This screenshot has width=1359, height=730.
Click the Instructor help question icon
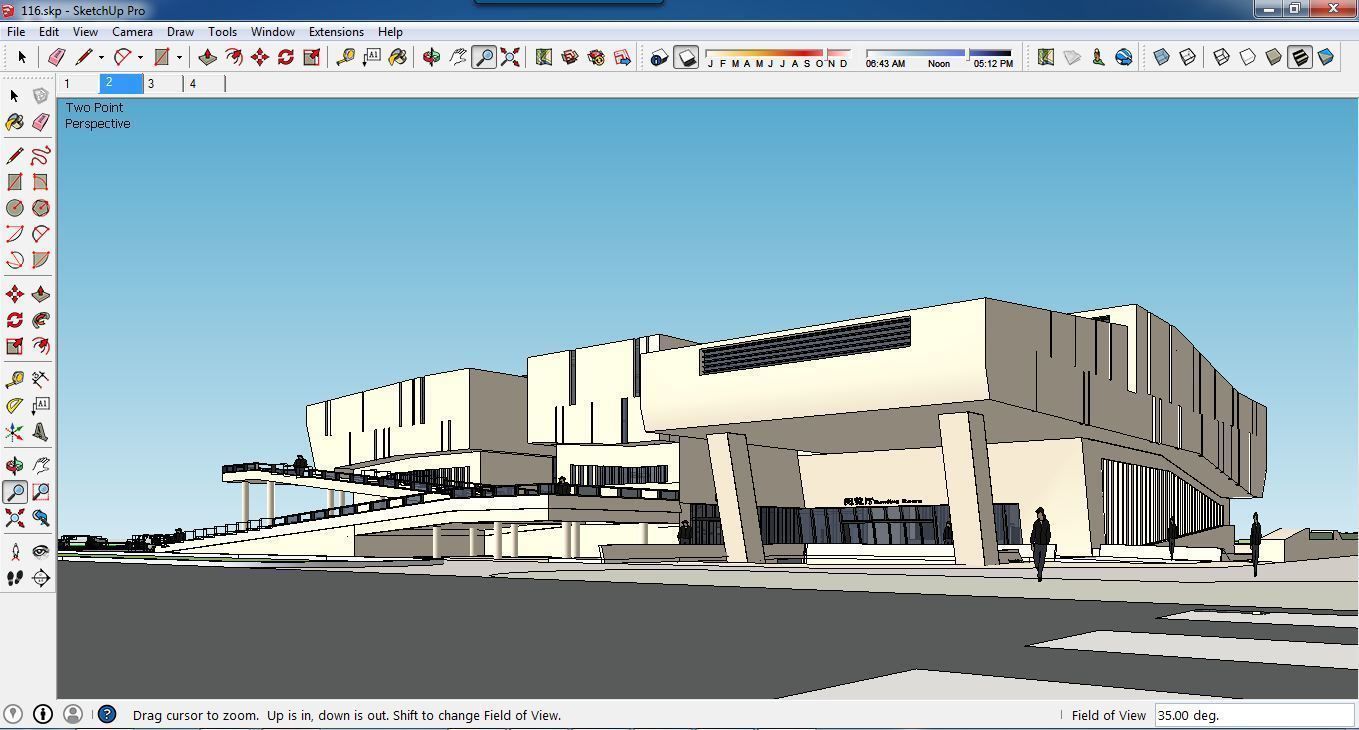[x=107, y=714]
